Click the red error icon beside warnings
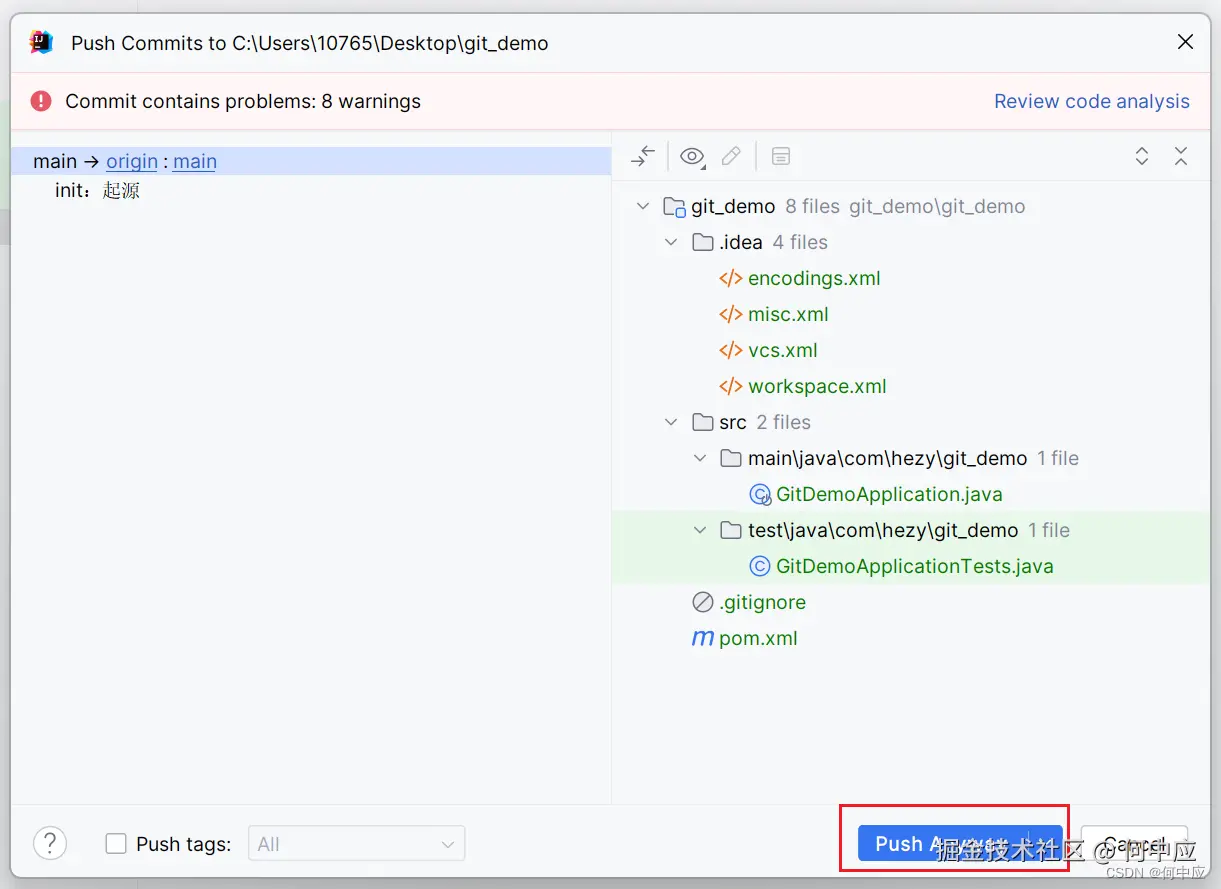 pos(41,101)
